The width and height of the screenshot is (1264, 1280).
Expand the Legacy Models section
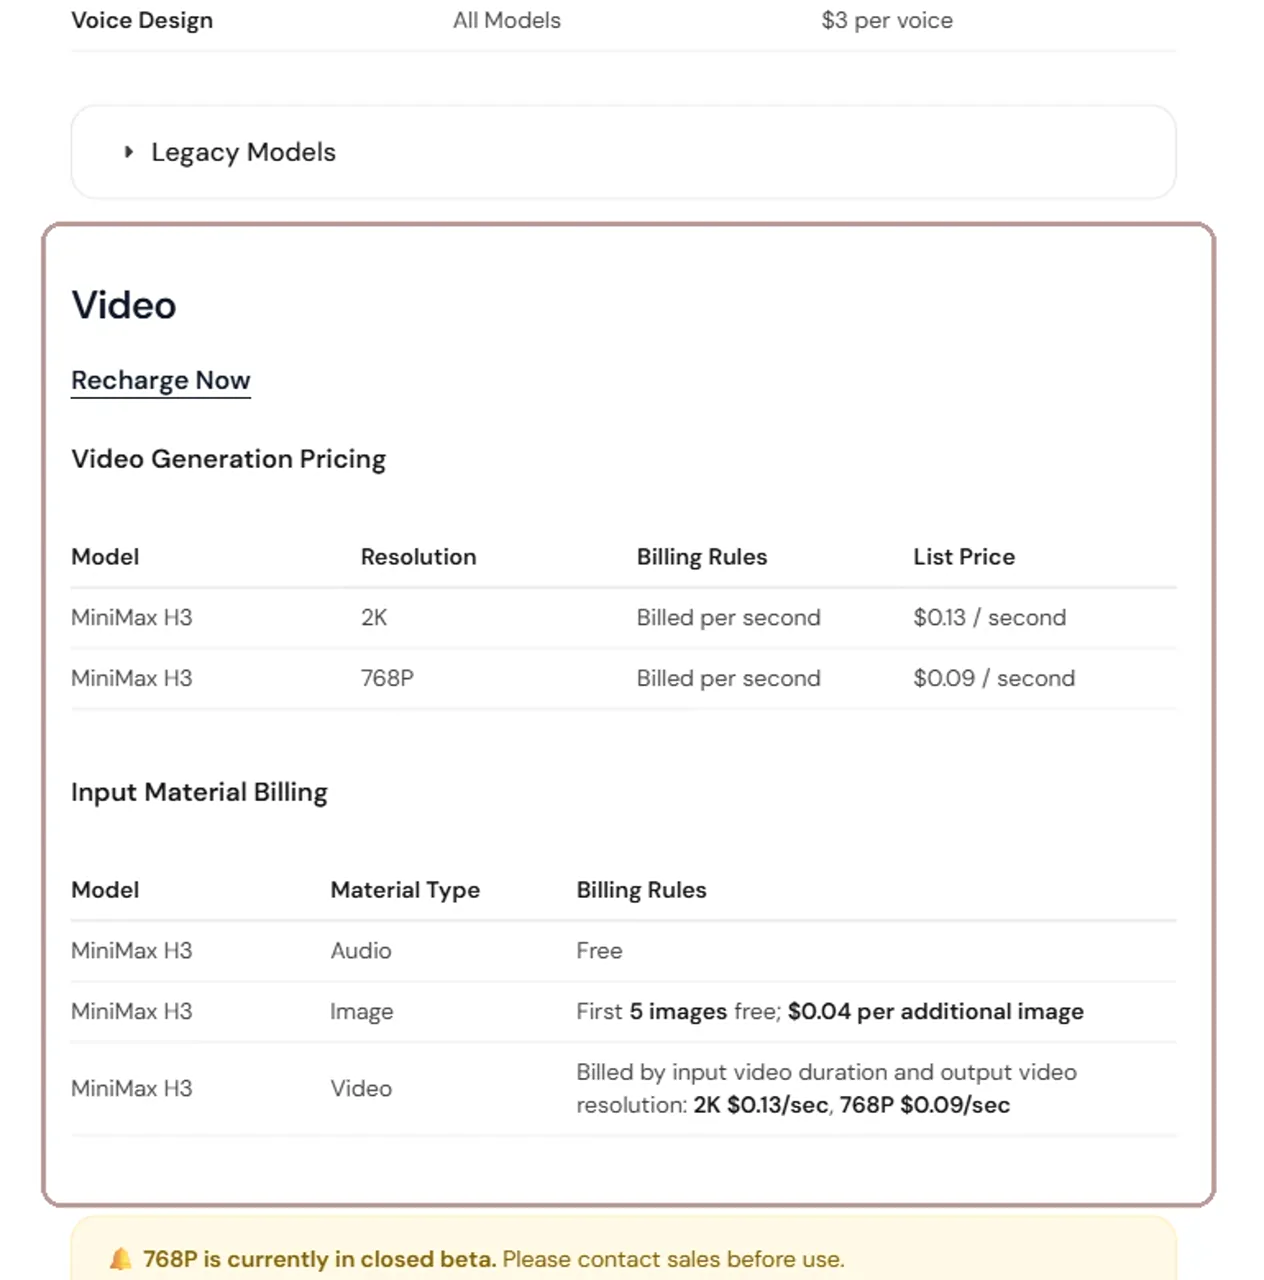click(623, 152)
